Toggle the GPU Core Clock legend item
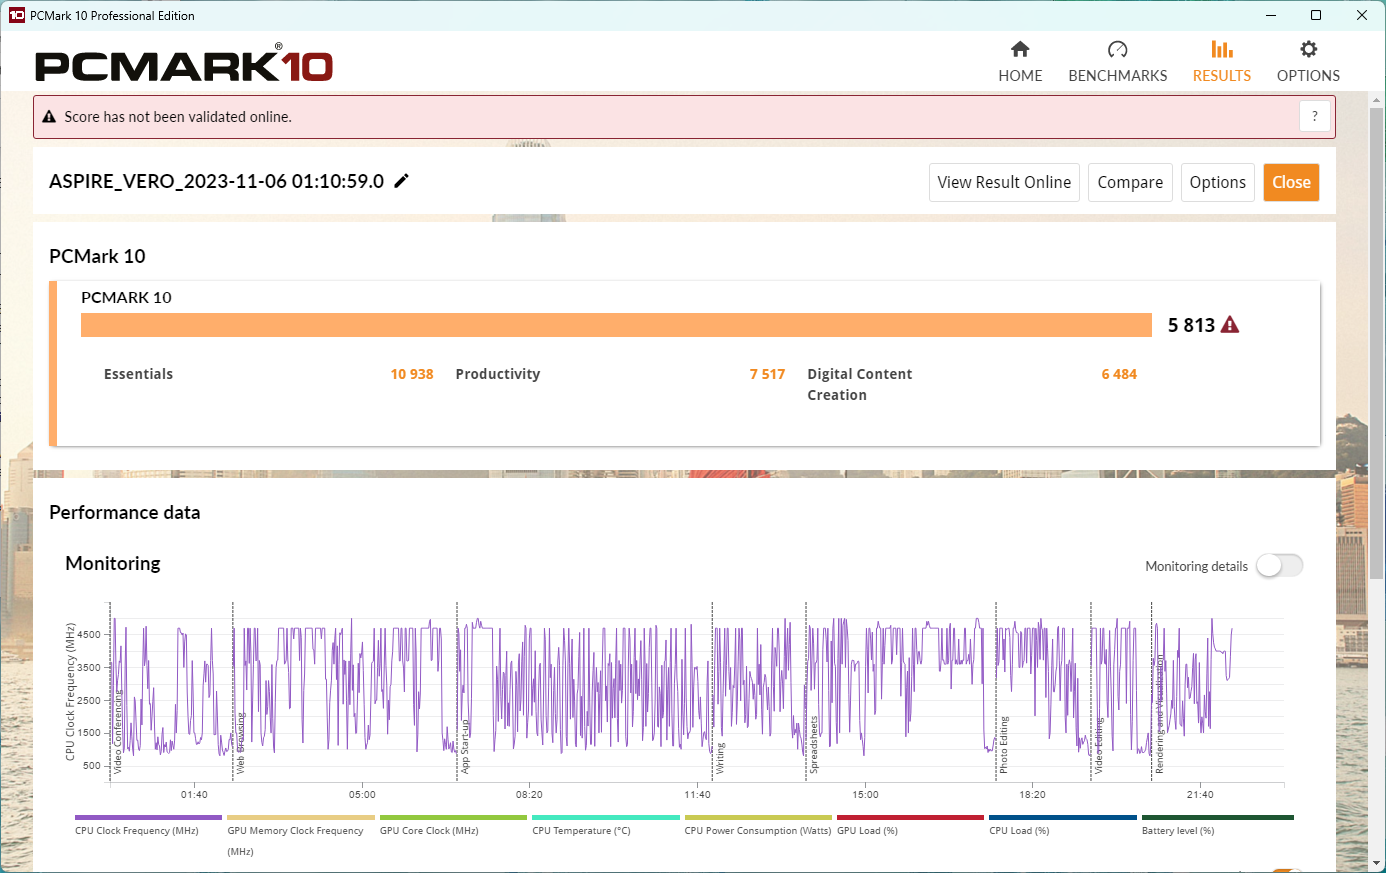Image resolution: width=1386 pixels, height=873 pixels. click(453, 827)
